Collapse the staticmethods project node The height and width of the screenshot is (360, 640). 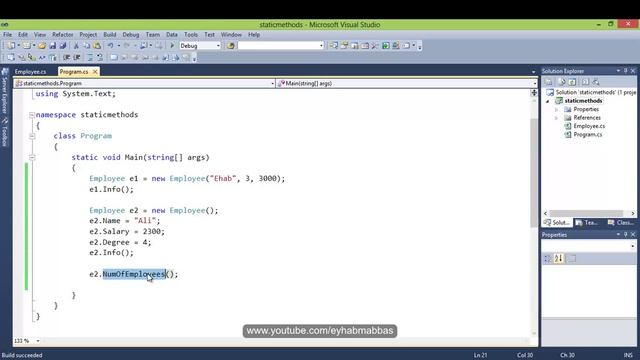[x=548, y=101]
